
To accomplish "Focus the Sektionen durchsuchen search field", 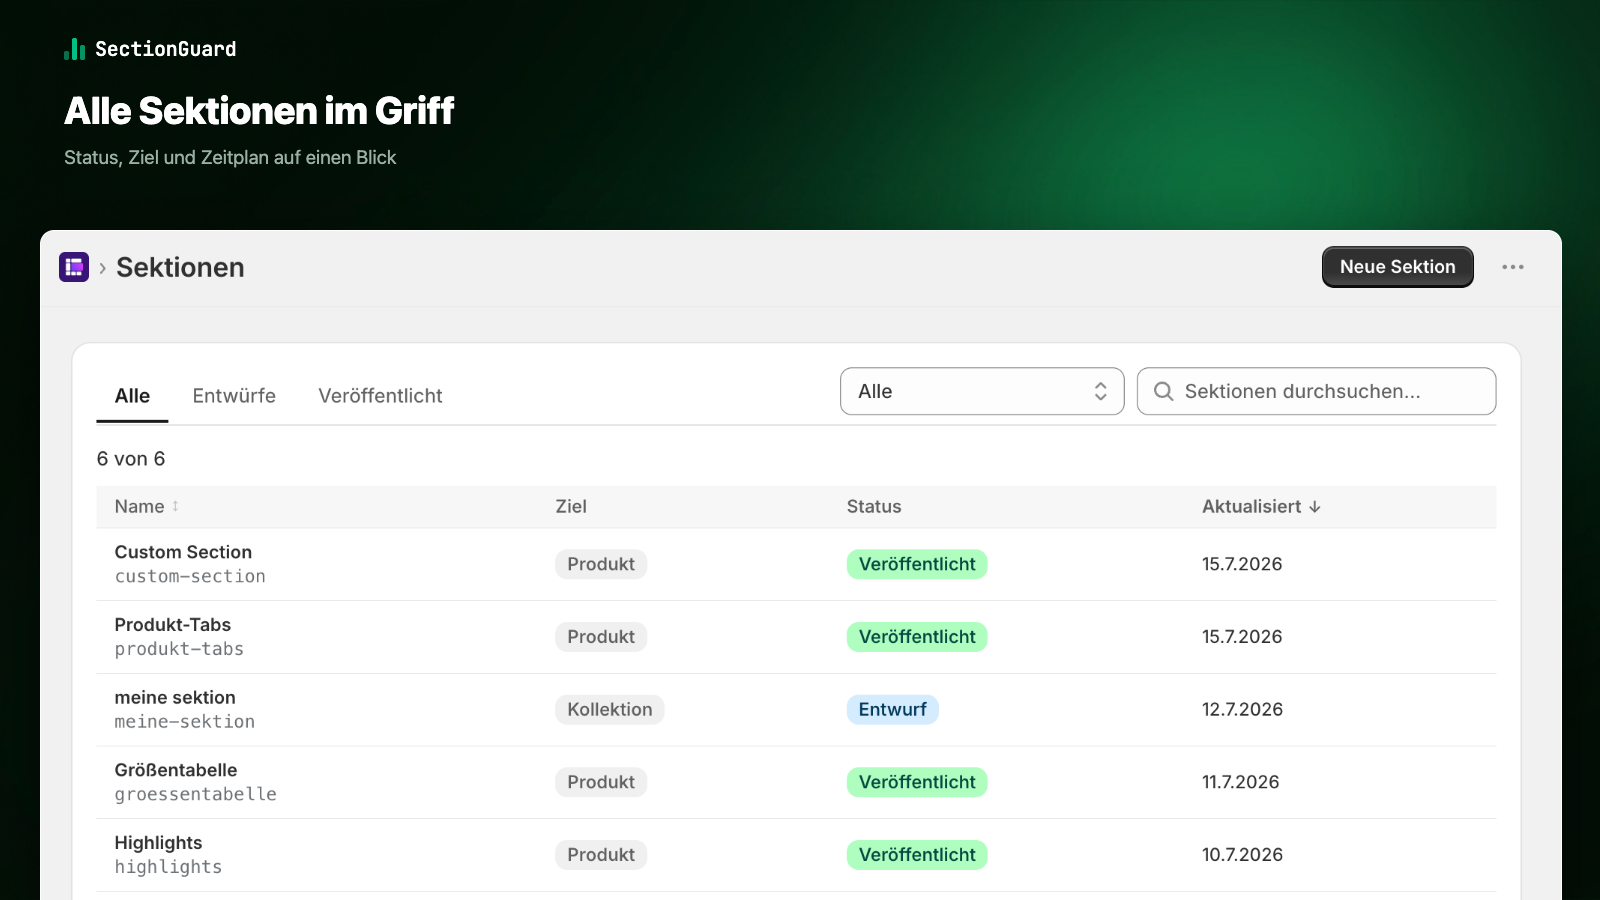I will 1316,391.
